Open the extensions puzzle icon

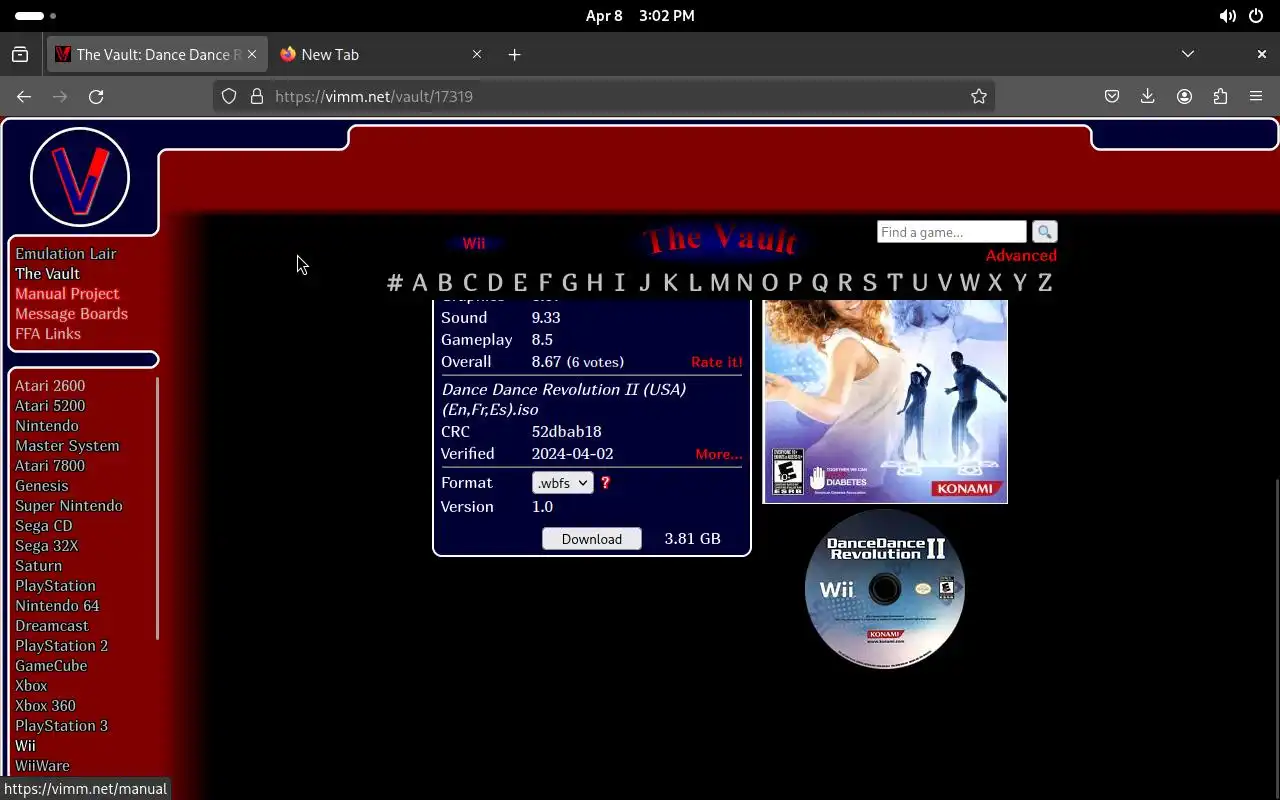coord(1220,96)
